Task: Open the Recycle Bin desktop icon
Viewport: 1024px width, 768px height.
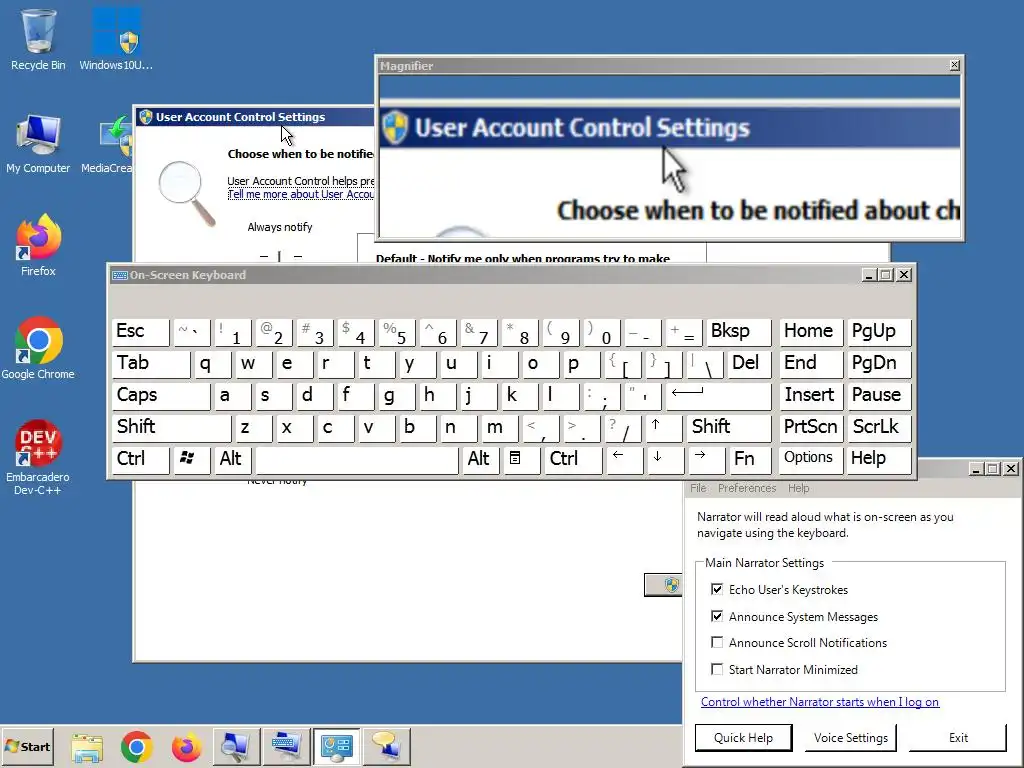Action: (x=38, y=39)
